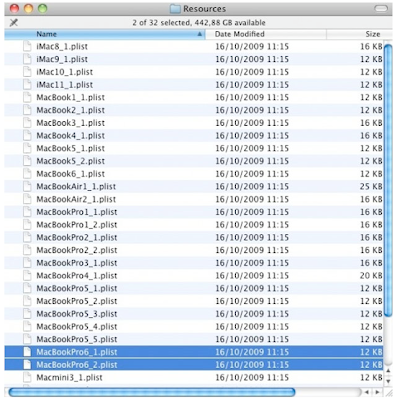Click the file icon of MacBookAir2_1.plist
400x399 pixels.
coord(27,199)
